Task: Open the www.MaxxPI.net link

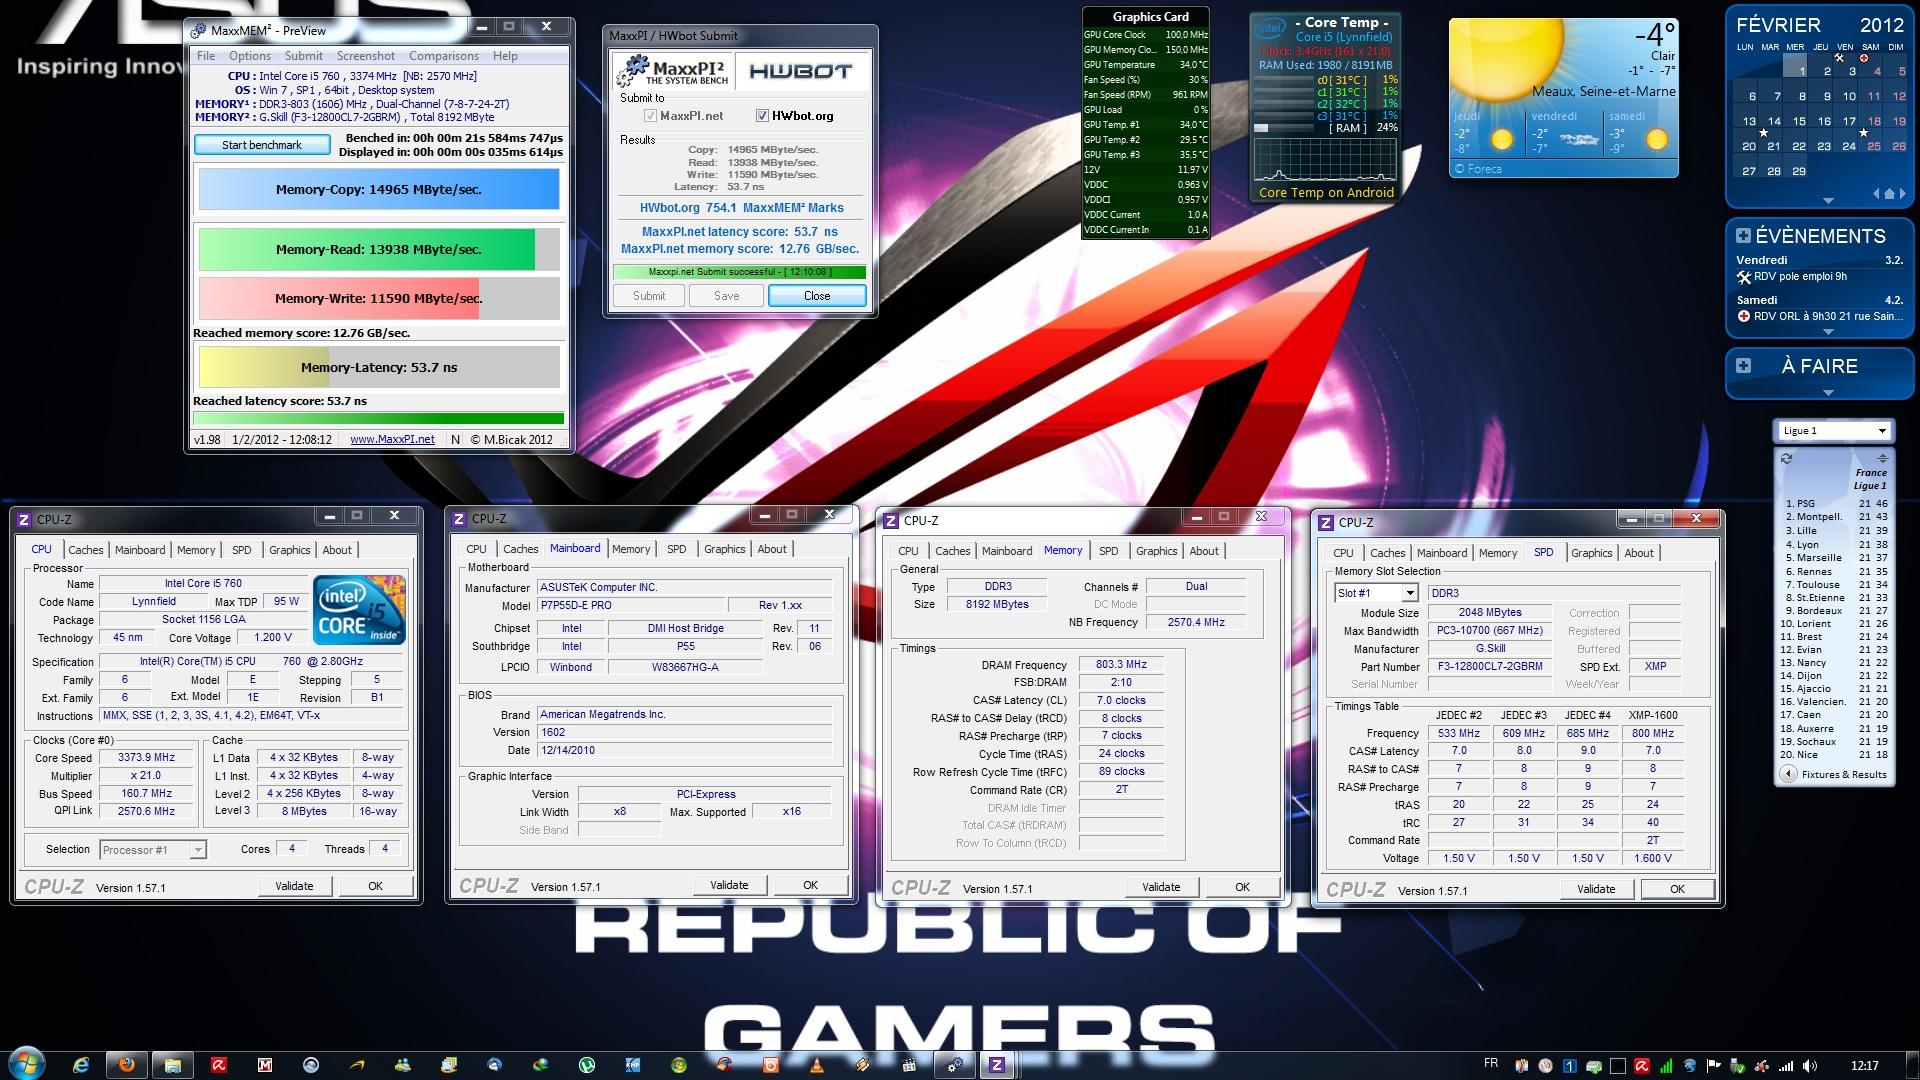Action: tap(392, 439)
